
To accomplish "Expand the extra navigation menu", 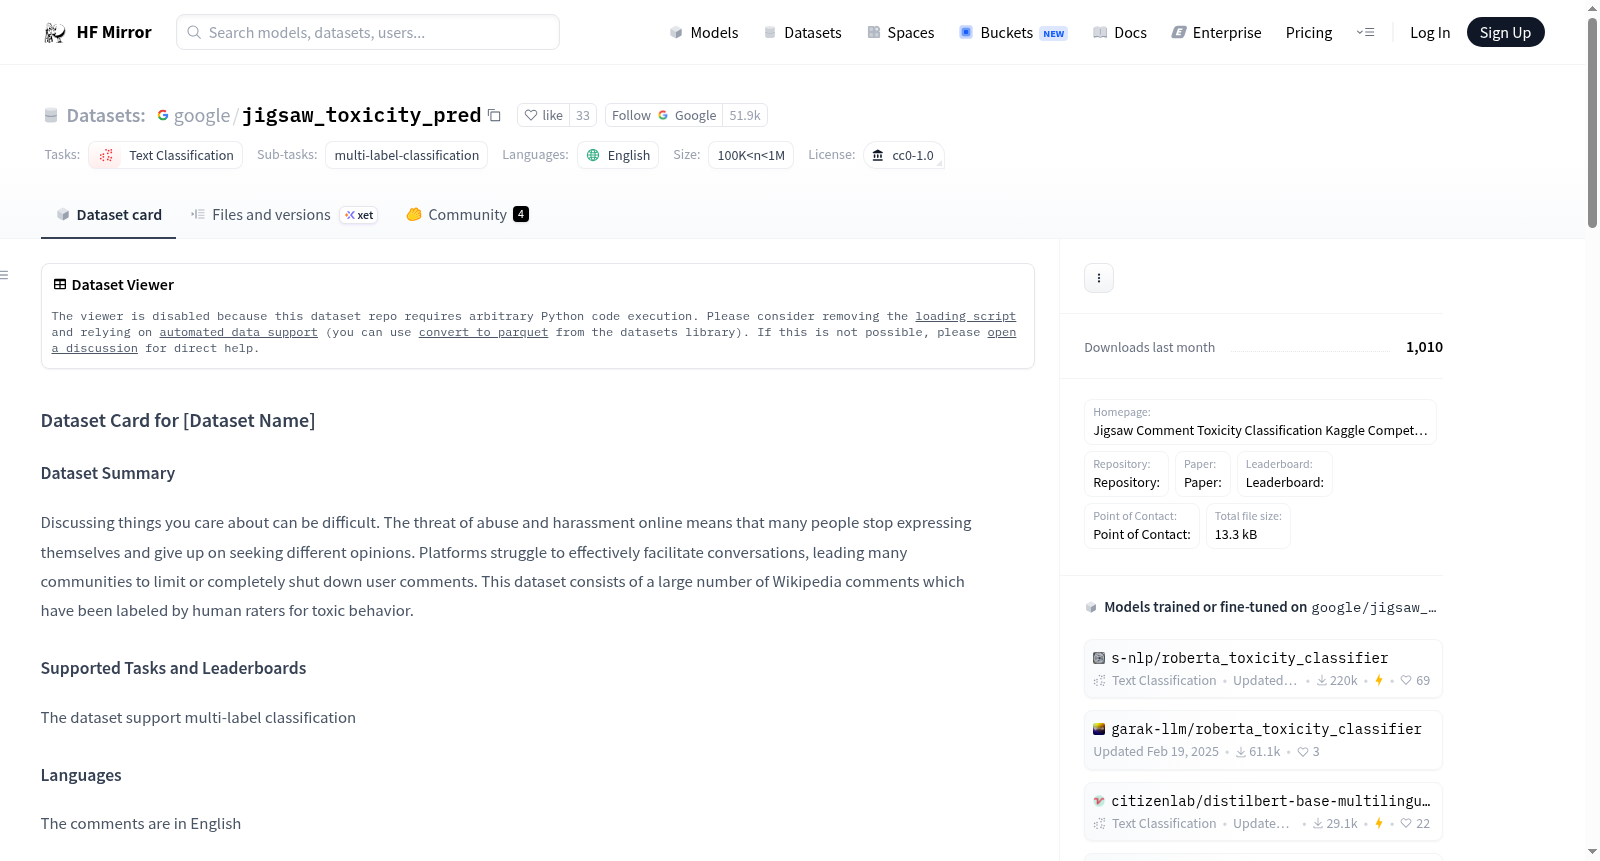I will [1365, 32].
